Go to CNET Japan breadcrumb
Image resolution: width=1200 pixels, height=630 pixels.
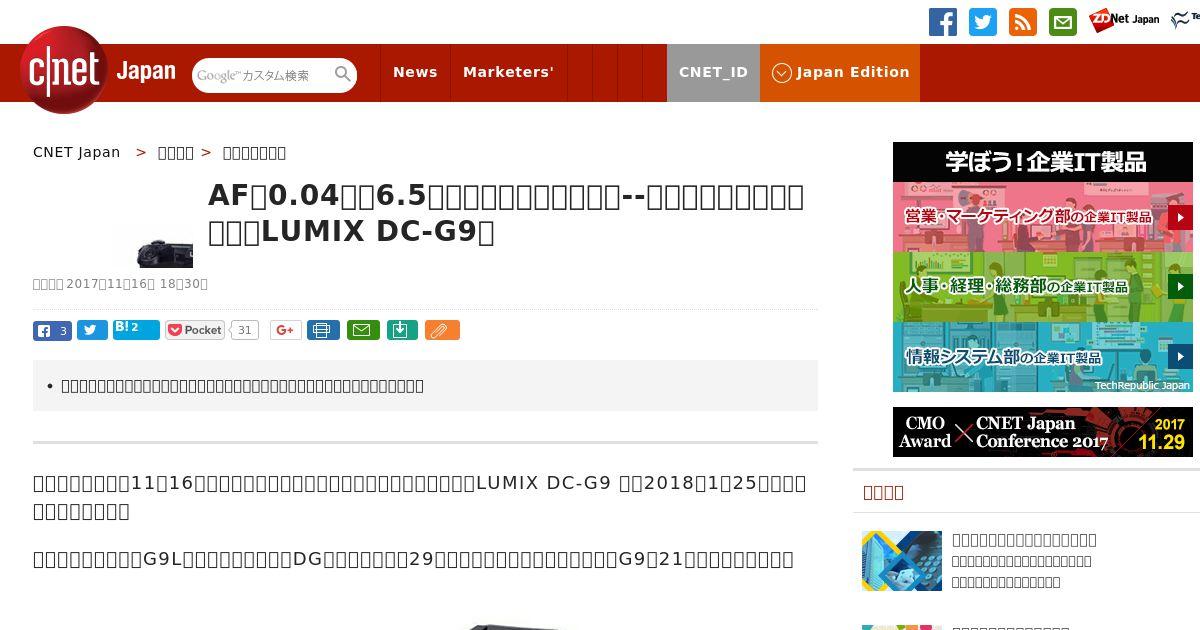77,152
